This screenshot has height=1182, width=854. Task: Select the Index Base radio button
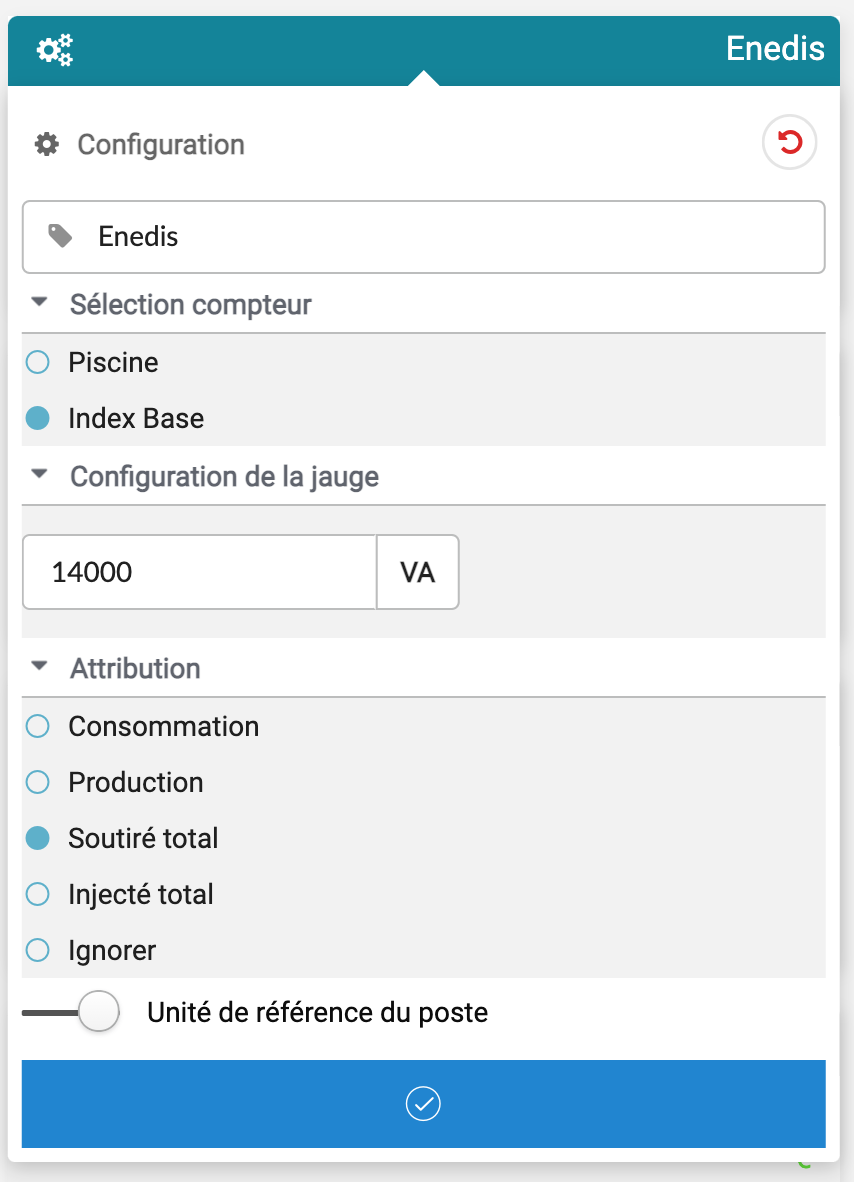pyautogui.click(x=38, y=418)
